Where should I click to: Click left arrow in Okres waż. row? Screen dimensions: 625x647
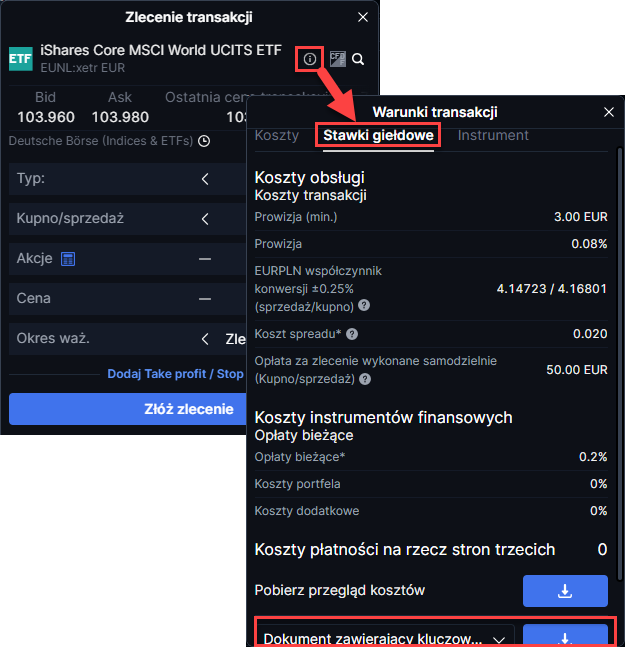coord(205,339)
